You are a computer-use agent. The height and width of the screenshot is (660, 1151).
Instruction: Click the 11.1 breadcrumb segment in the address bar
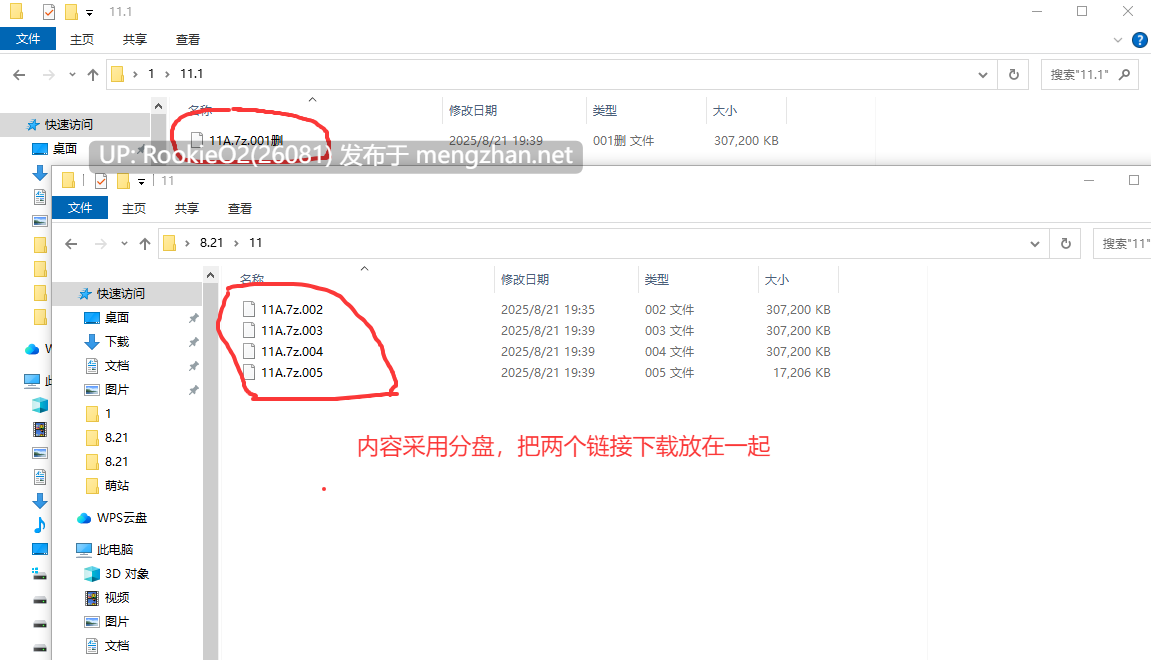pos(192,73)
